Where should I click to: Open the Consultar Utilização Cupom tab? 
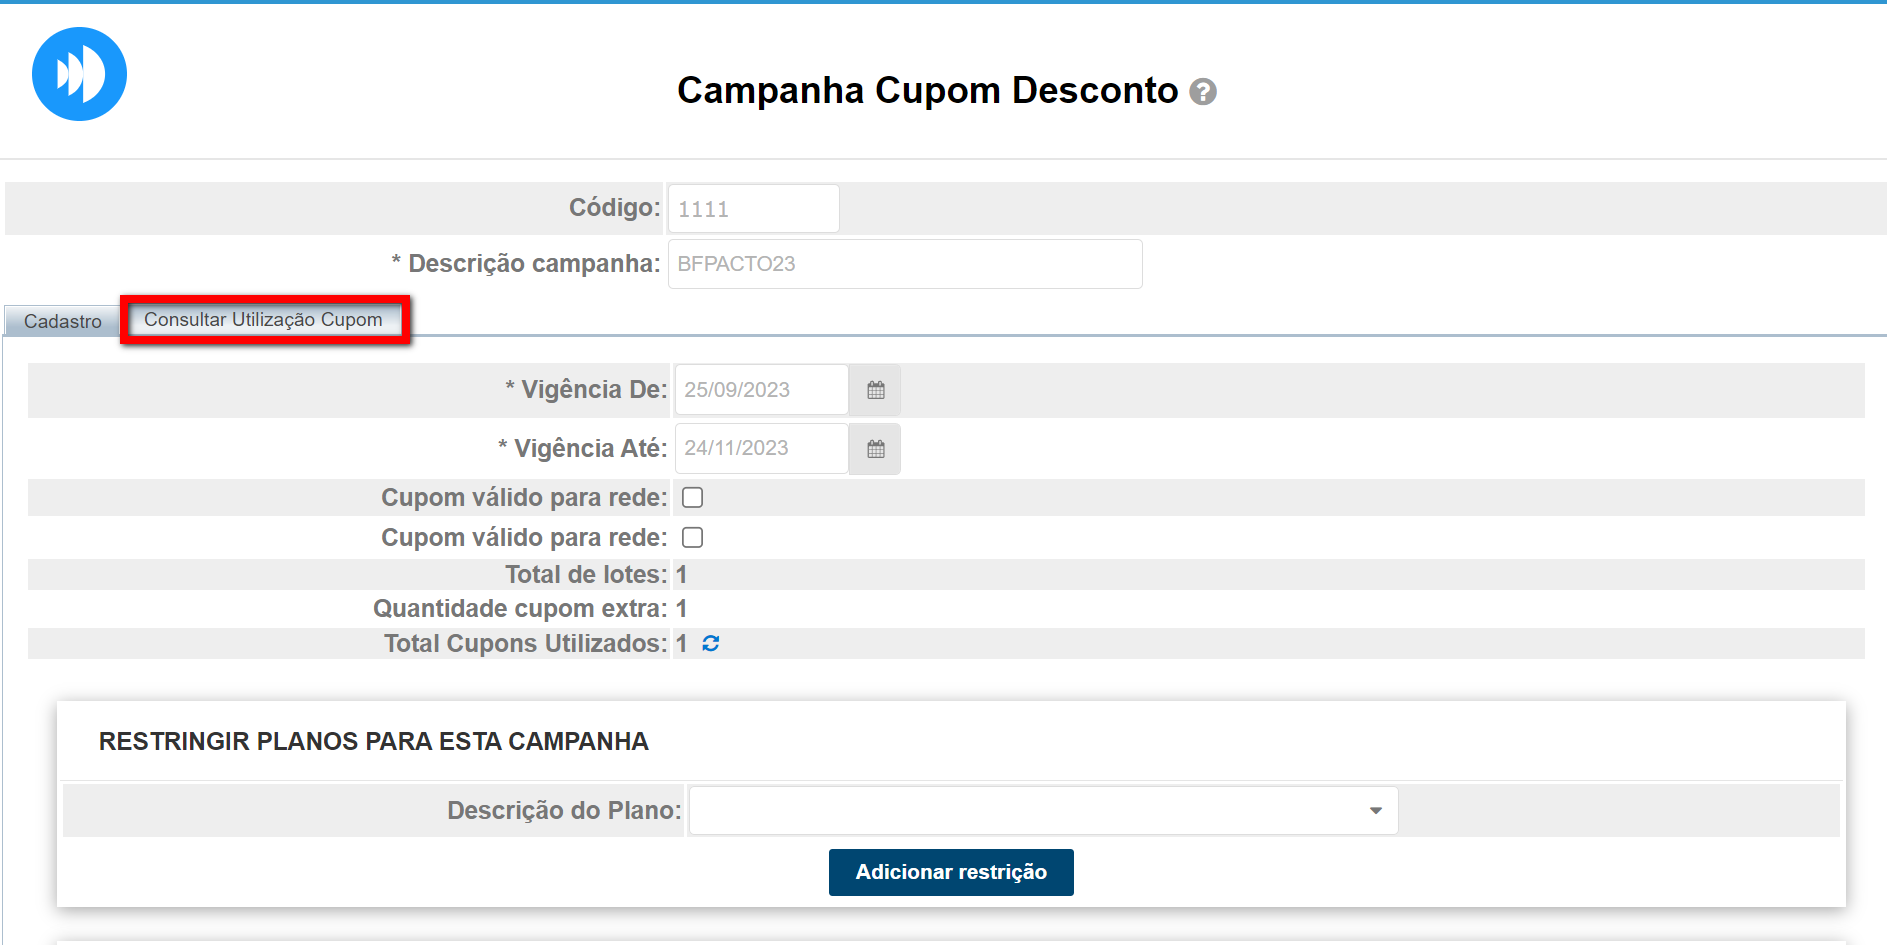[x=263, y=320]
